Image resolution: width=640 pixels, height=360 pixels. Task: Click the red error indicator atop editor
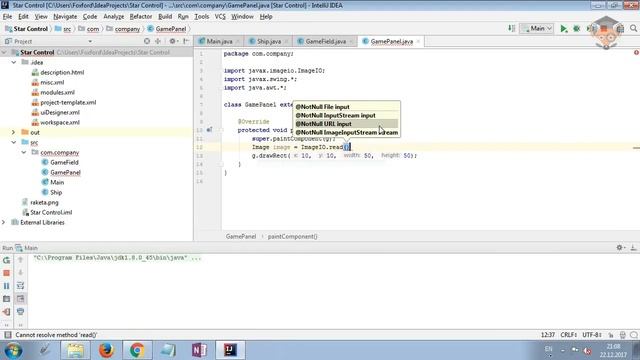coord(636,52)
